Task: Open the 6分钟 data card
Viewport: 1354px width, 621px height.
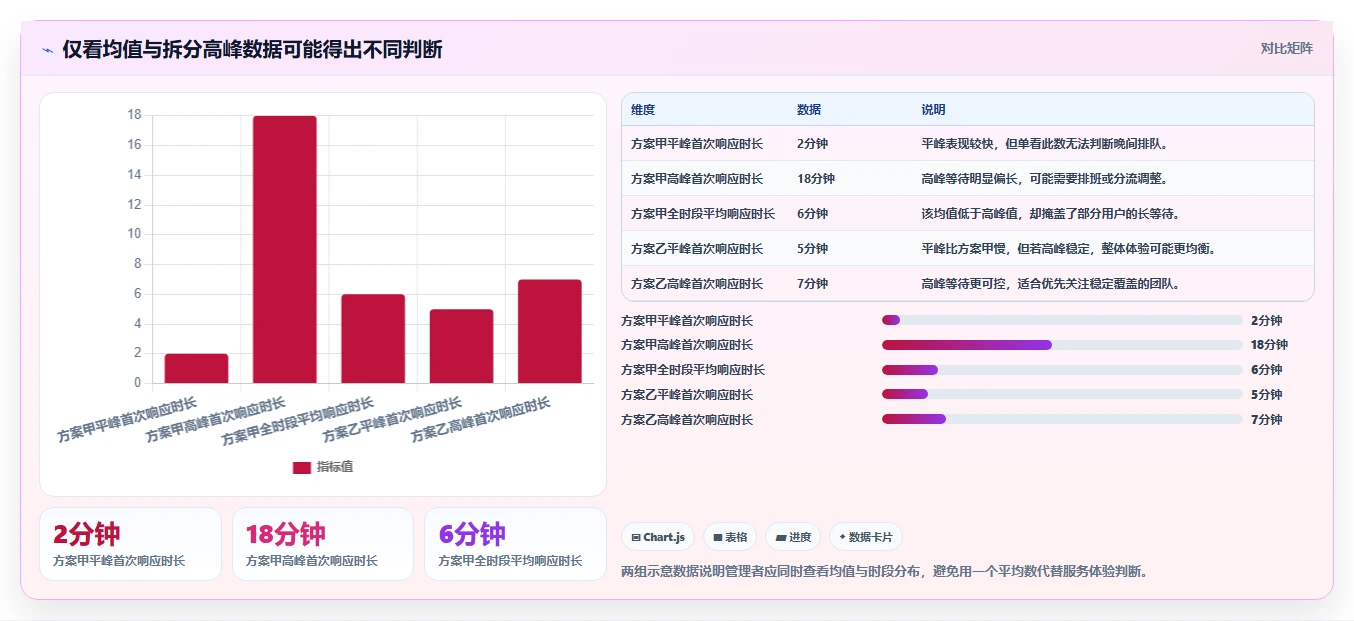Action: [x=515, y=544]
